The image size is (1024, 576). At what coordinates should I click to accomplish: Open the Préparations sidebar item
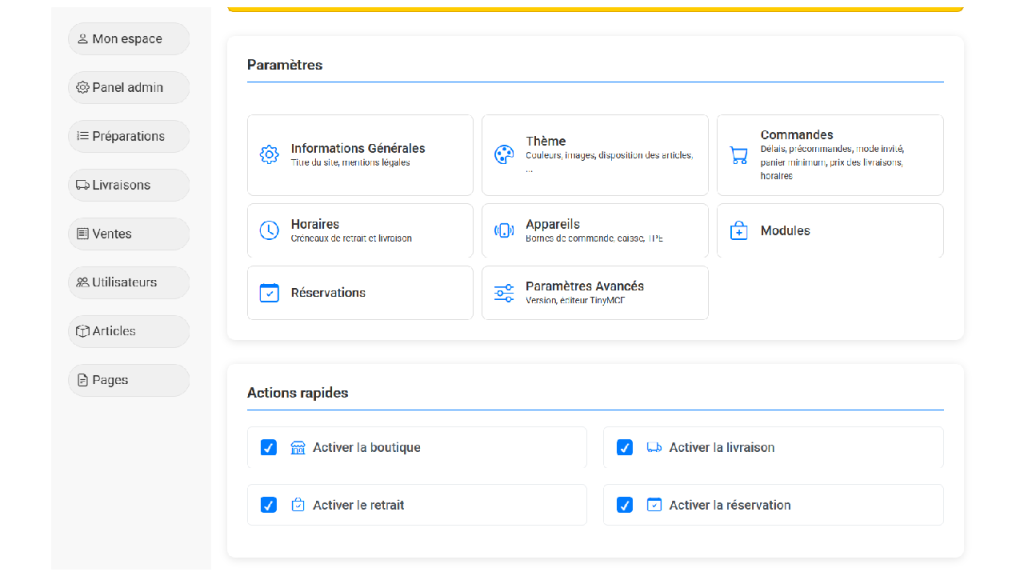pos(128,137)
